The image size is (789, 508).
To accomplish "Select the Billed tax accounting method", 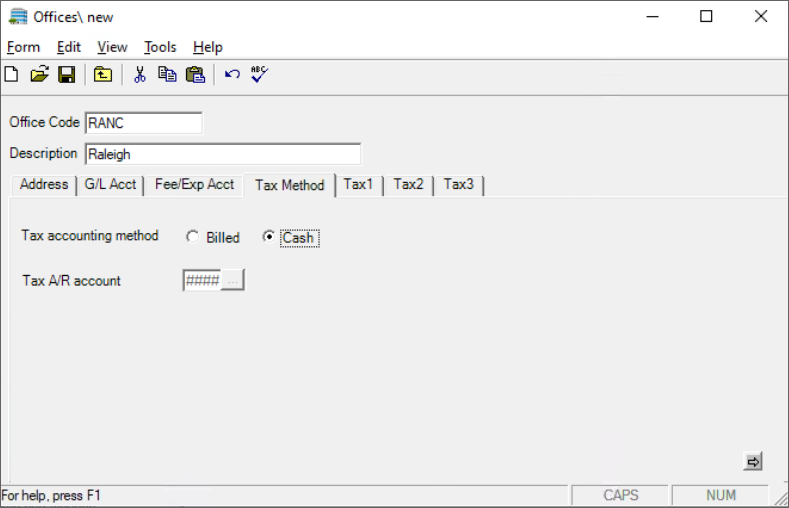I will click(193, 237).
